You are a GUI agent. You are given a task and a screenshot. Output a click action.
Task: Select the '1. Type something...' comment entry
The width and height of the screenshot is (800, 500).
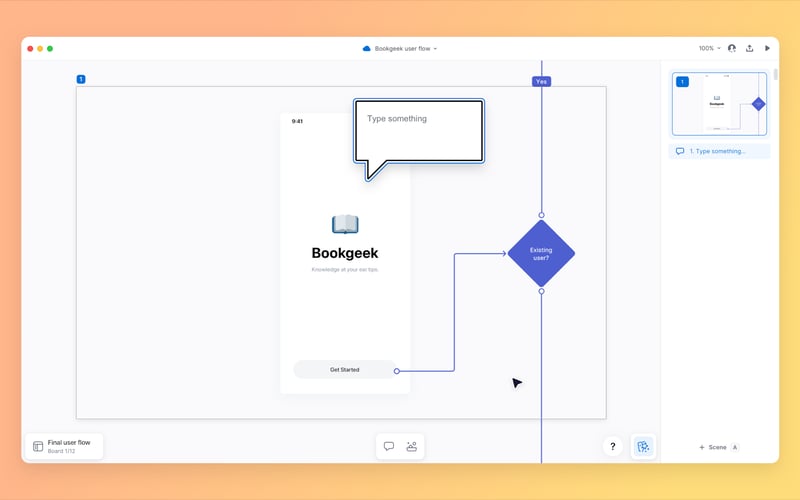pyautogui.click(x=719, y=152)
